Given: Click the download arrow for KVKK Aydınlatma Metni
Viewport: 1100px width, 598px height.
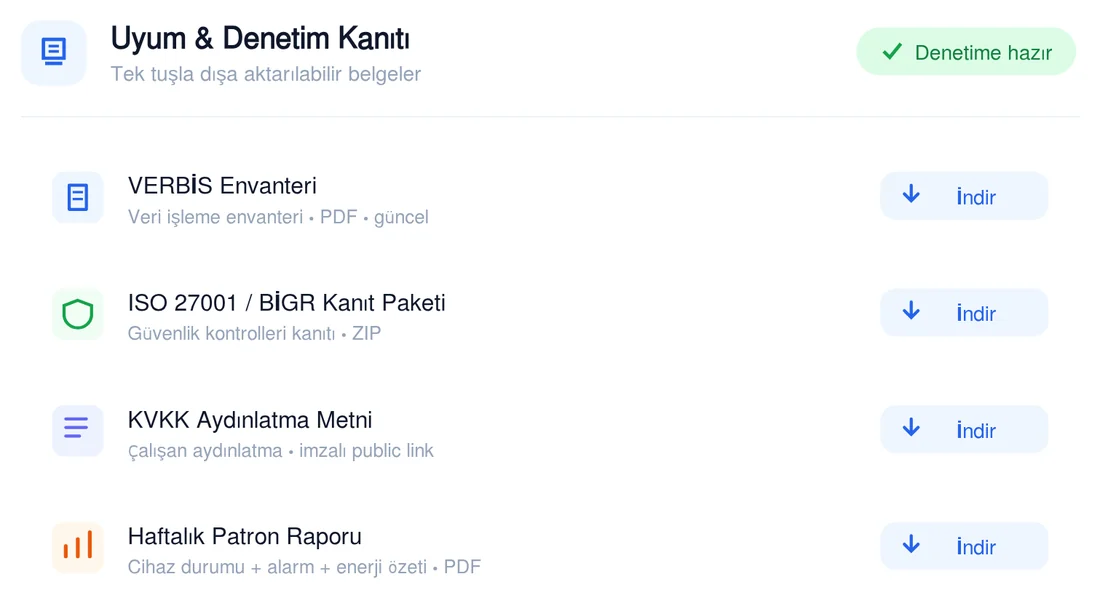Looking at the screenshot, I should [x=911, y=427].
